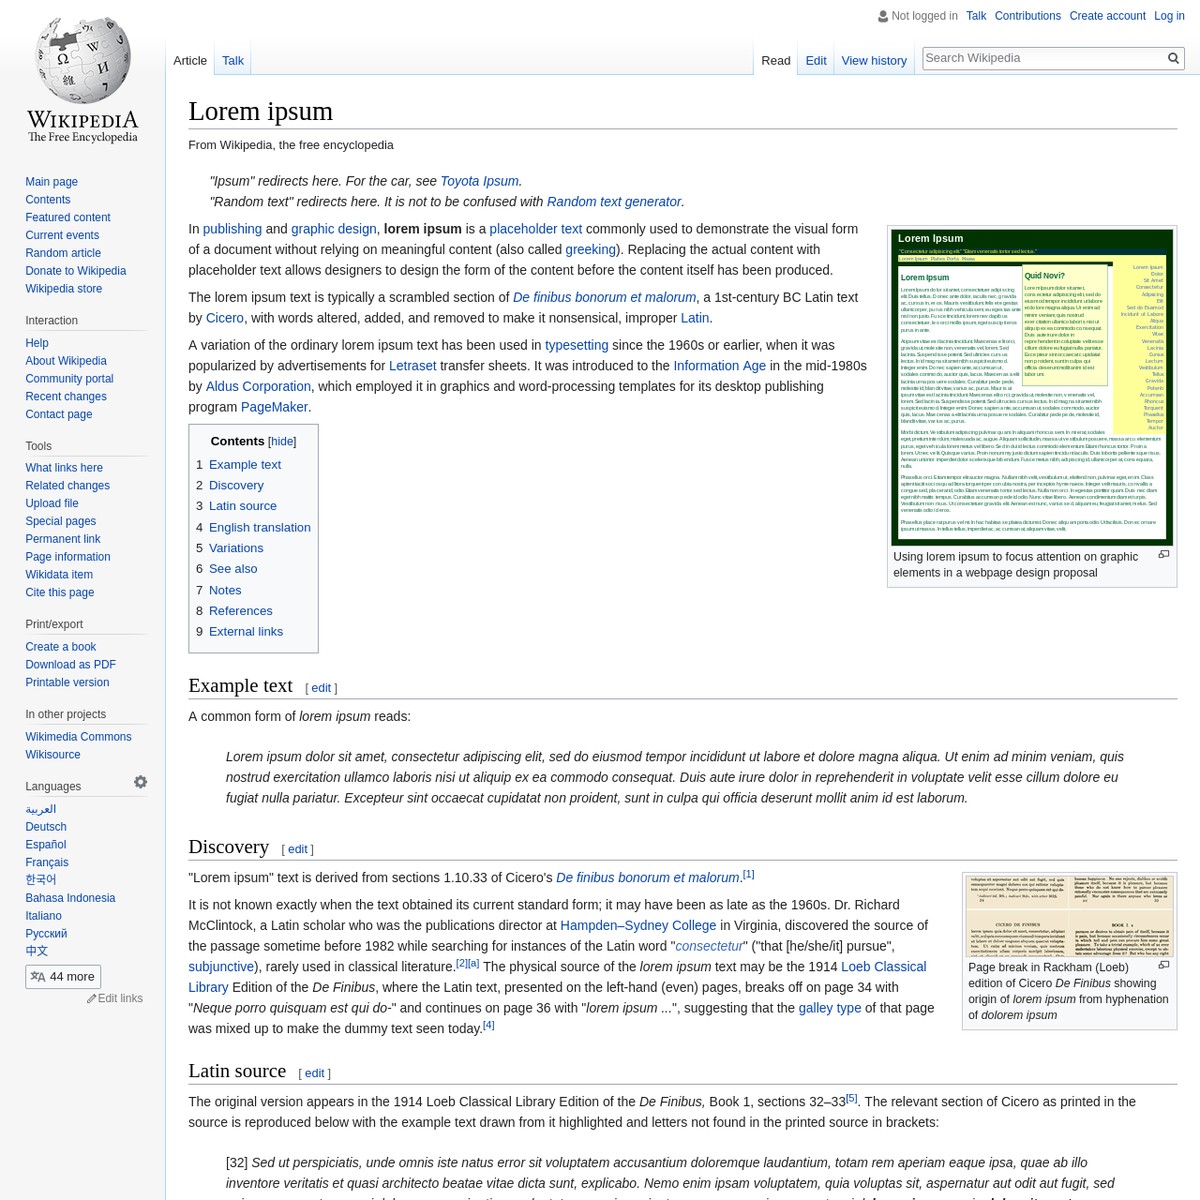Switch to the View history tab
Image resolution: width=1200 pixels, height=1200 pixels.
874,60
